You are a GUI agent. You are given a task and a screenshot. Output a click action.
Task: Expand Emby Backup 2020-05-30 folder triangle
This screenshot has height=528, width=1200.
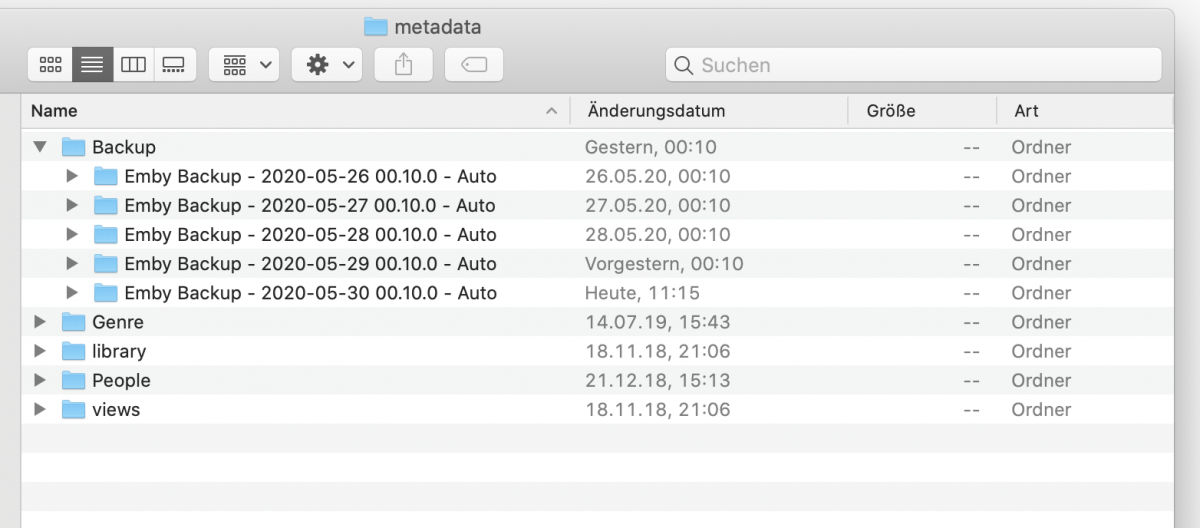point(72,293)
